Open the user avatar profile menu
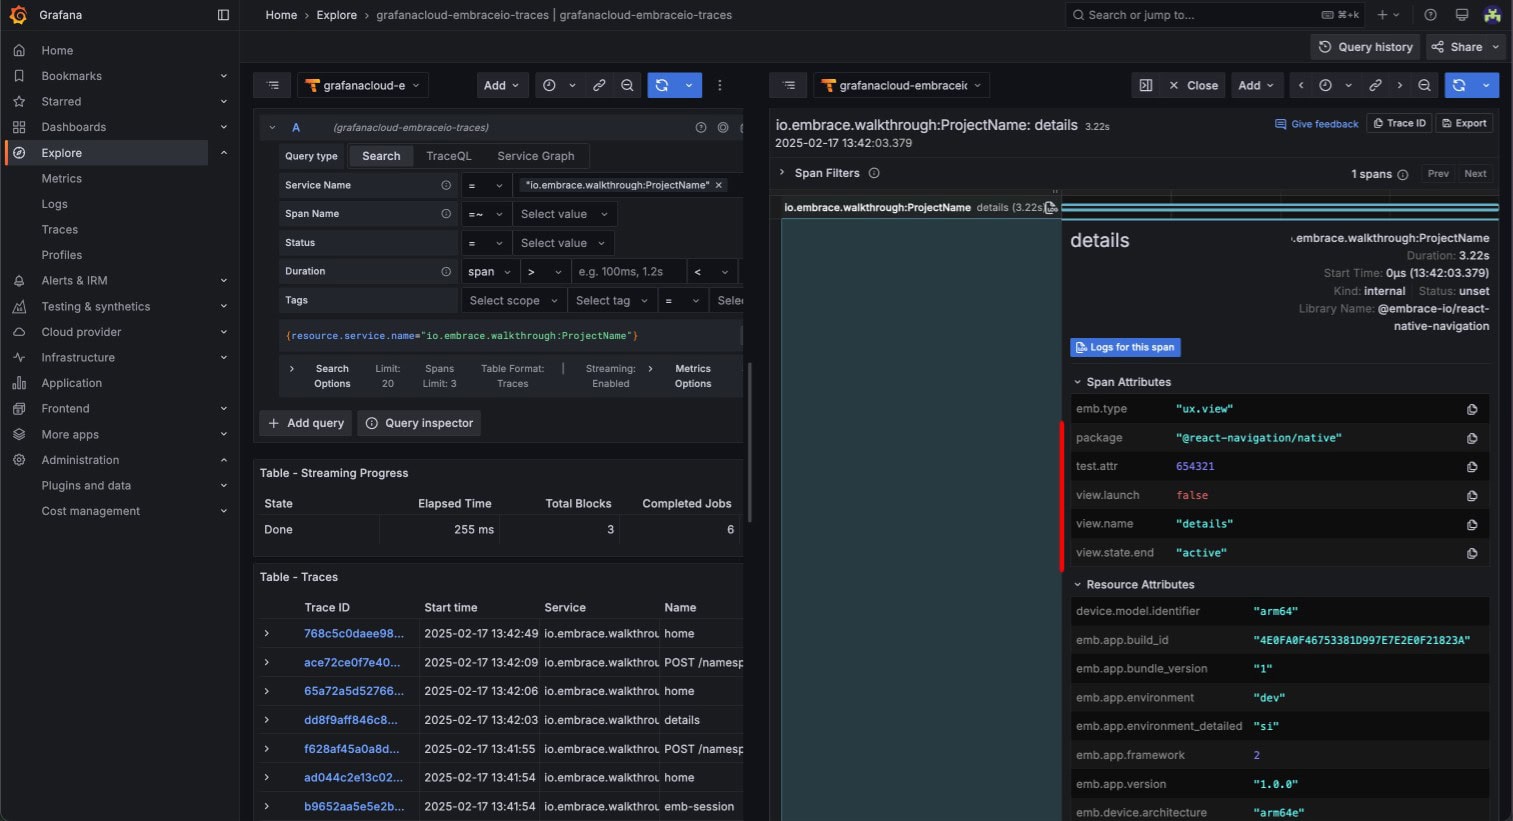 click(x=1492, y=15)
